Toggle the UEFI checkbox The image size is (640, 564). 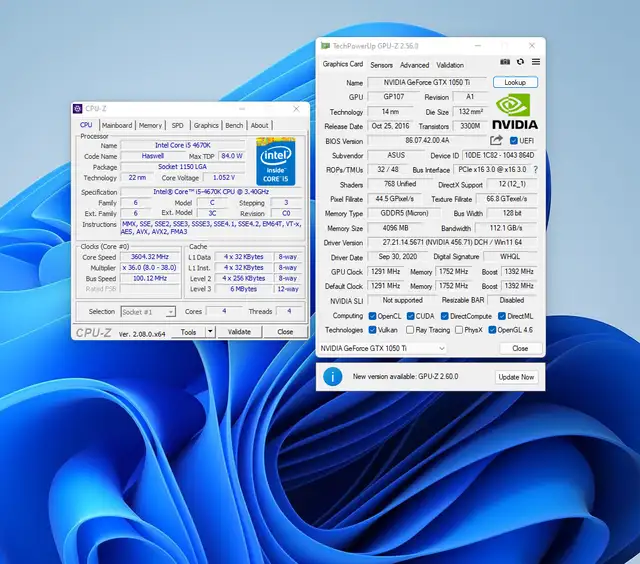513,141
